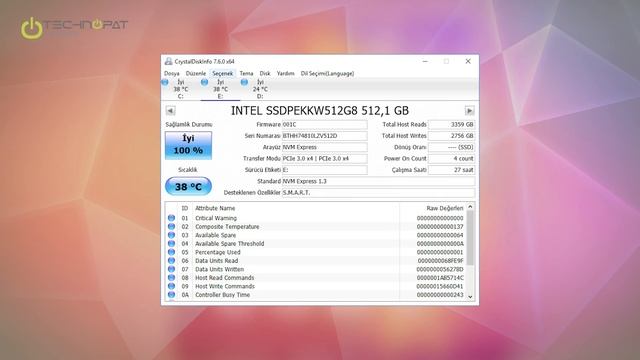Click the Desteklenen Özellikler S.M.A.R.T. field
This screenshot has height=360, width=640.
378,193
